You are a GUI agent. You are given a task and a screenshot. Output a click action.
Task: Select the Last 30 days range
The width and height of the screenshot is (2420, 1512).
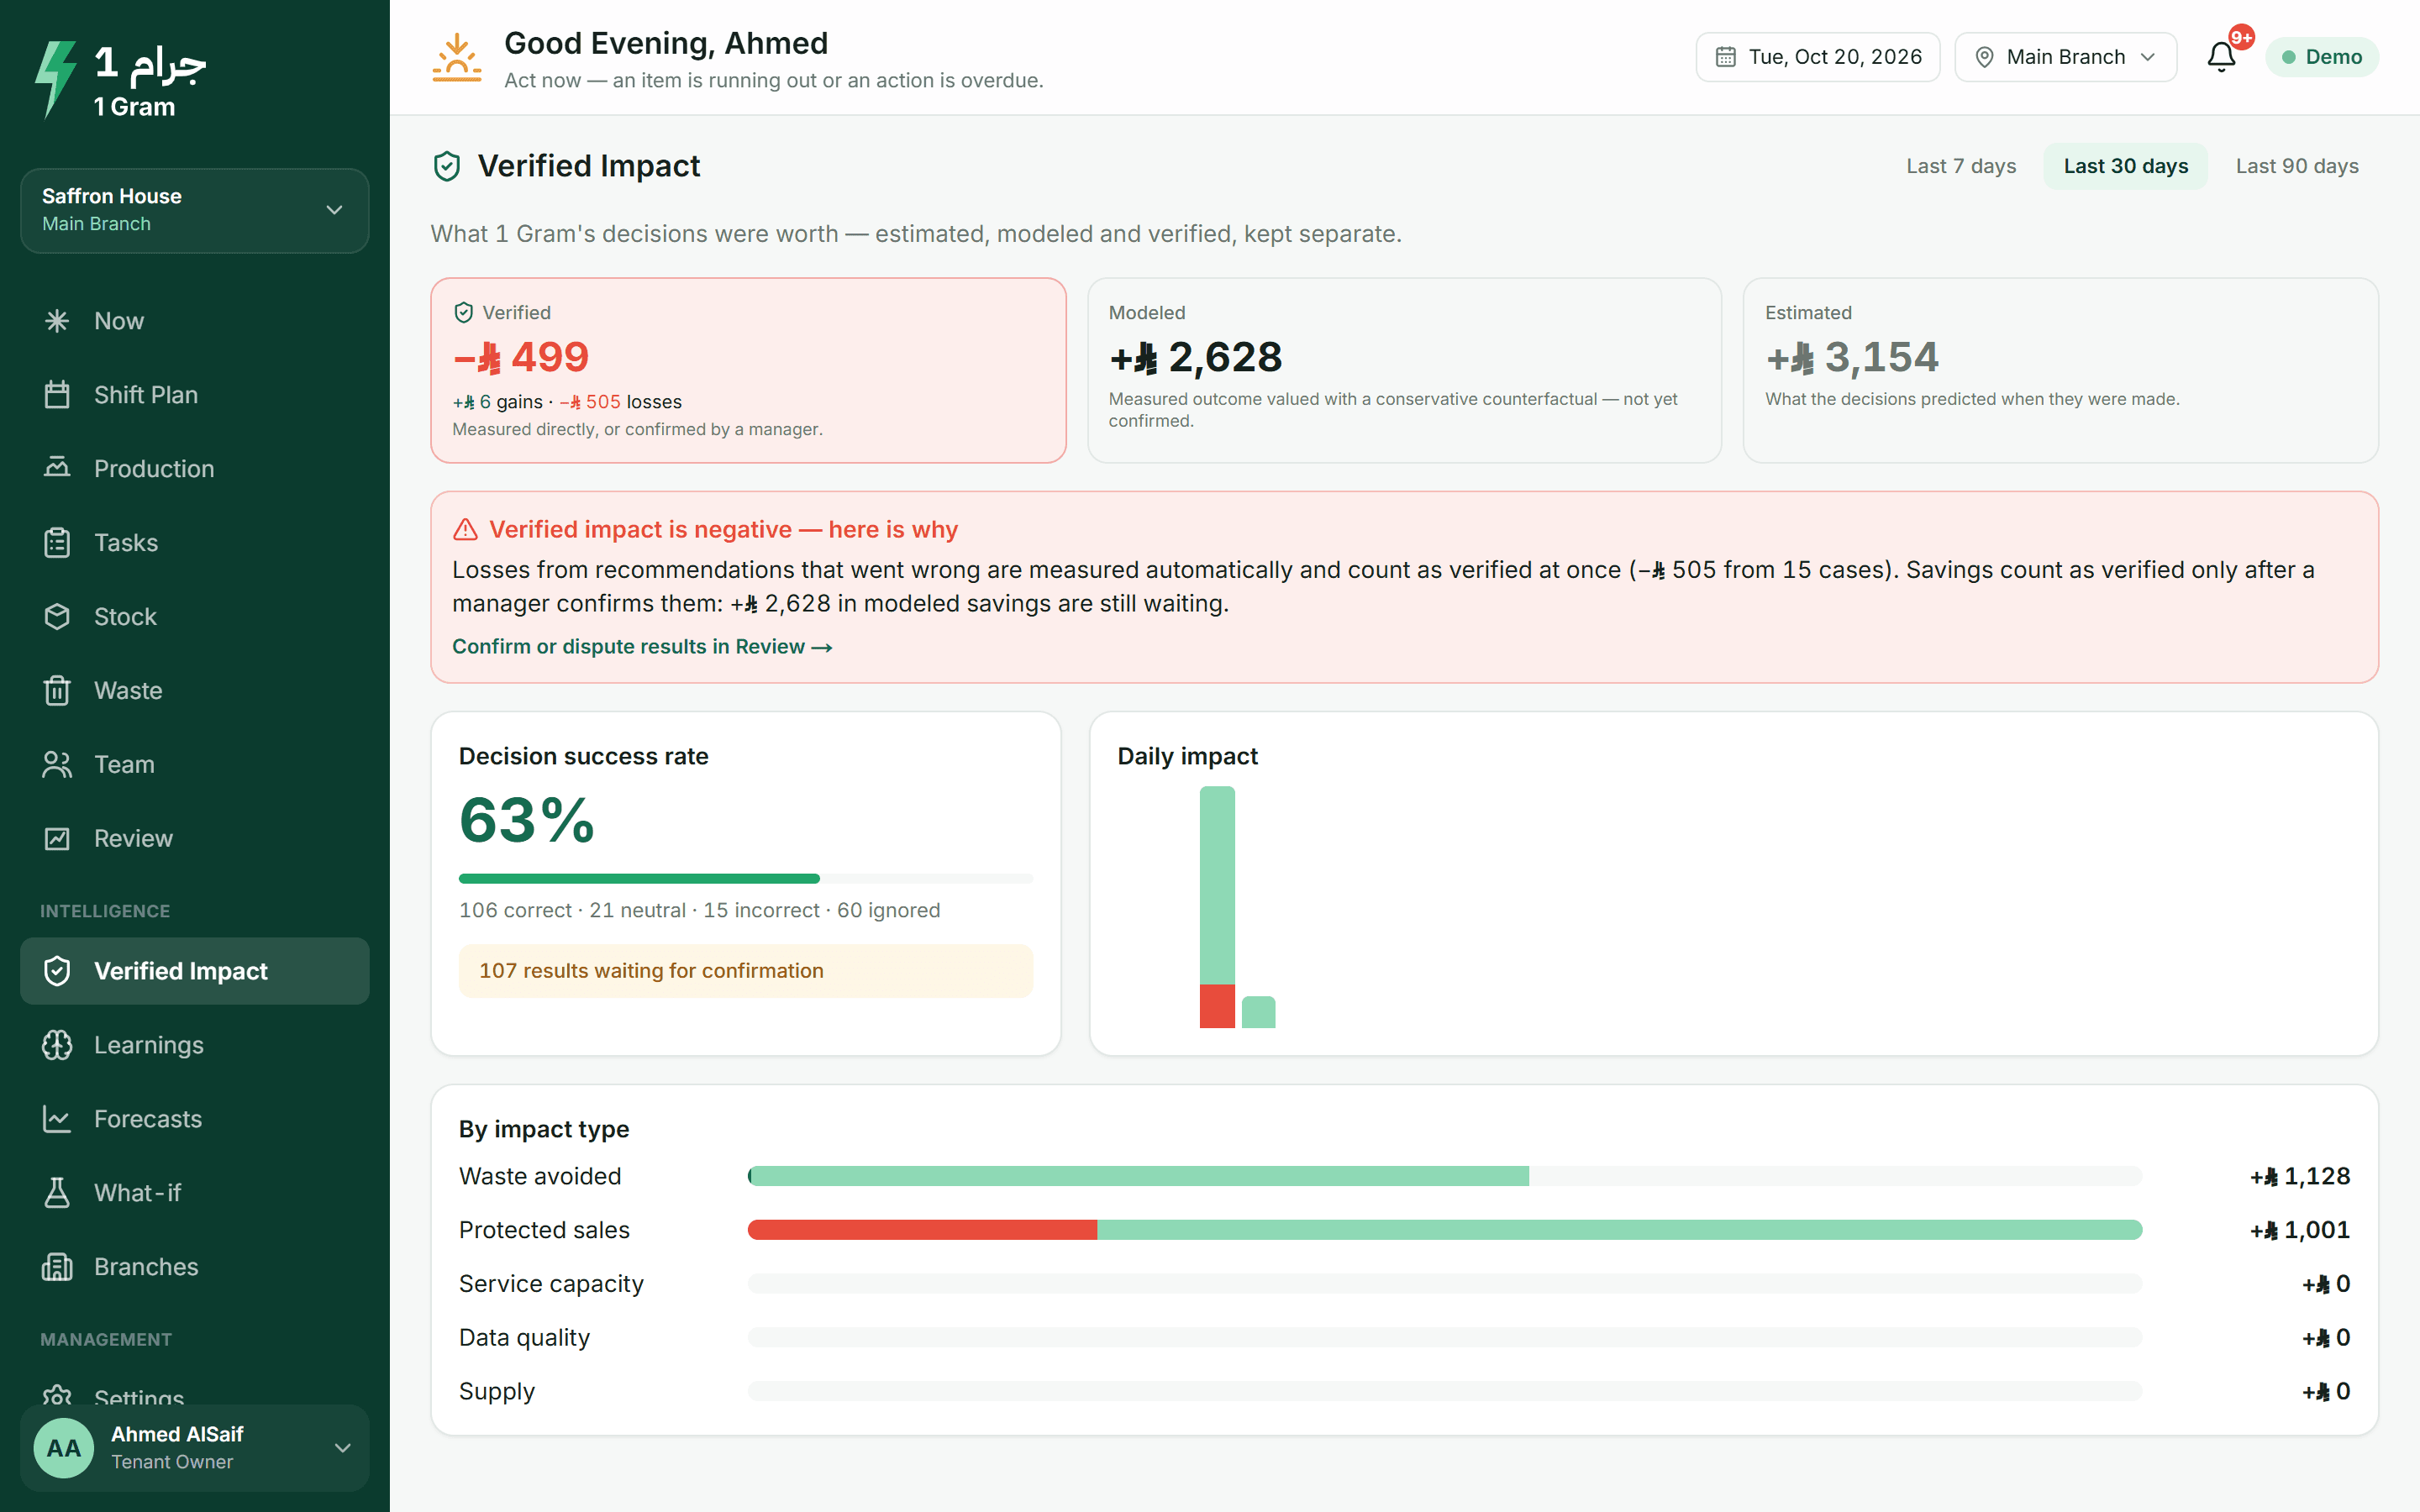click(2125, 166)
